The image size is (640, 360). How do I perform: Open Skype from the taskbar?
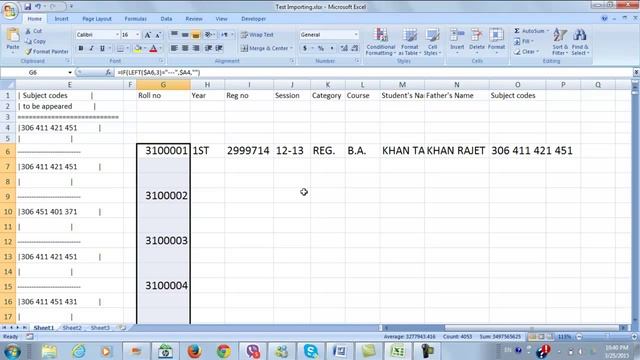coord(311,351)
